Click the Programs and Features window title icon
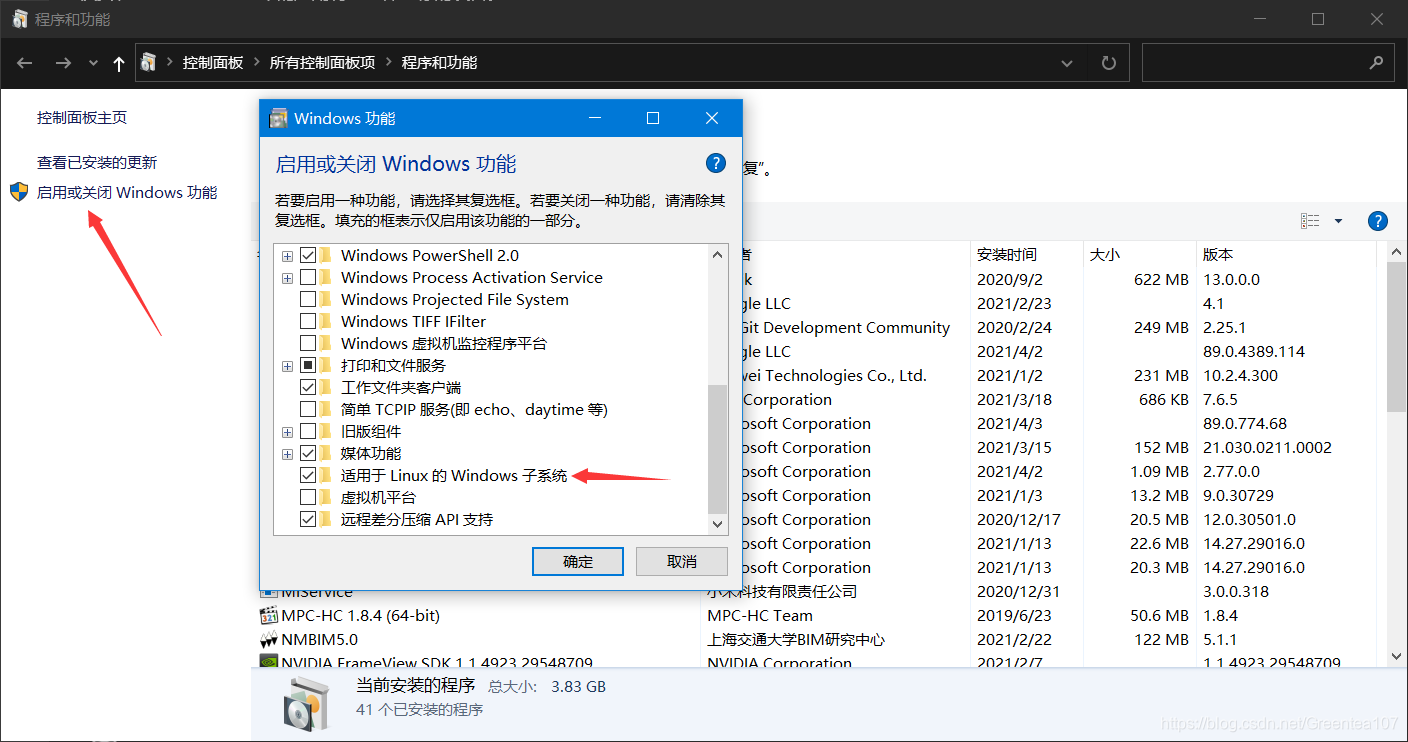 20,19
